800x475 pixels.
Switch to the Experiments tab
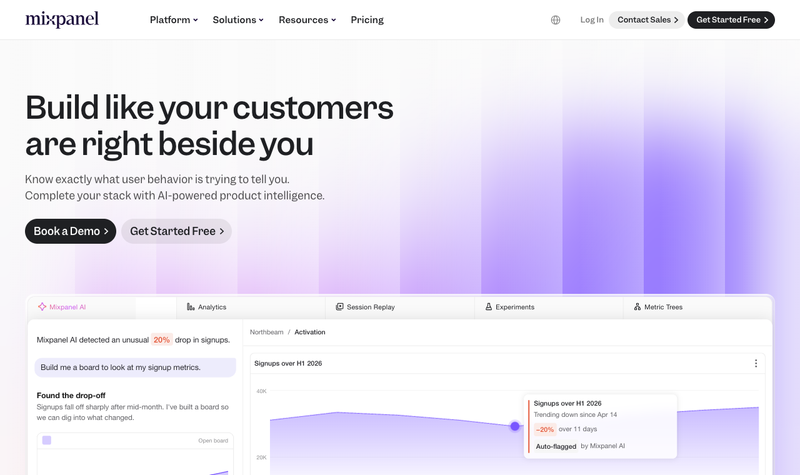(548, 307)
